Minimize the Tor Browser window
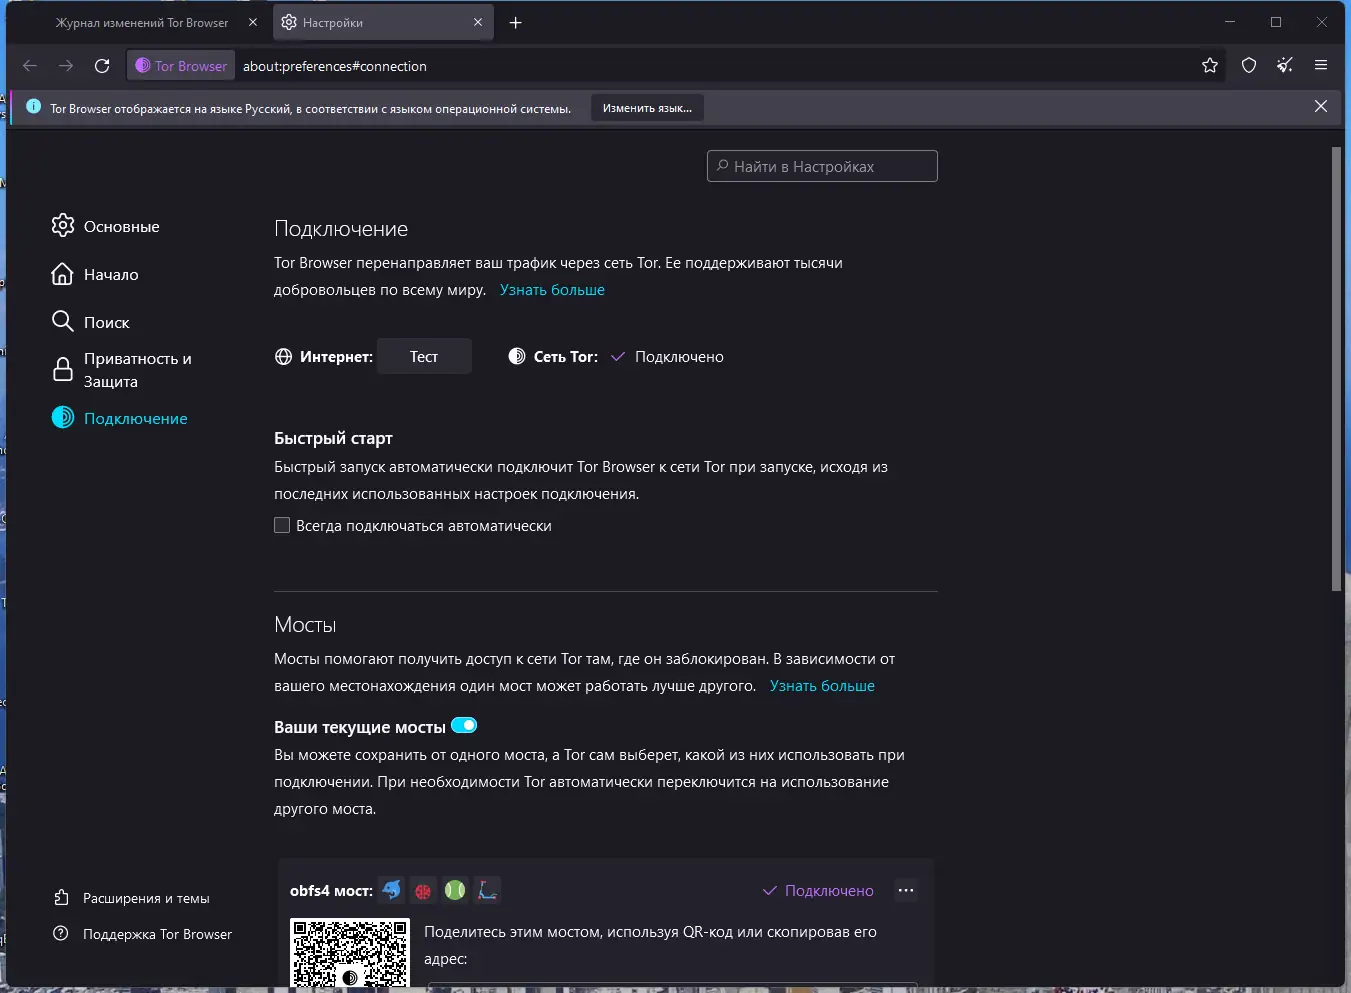The width and height of the screenshot is (1351, 993). pyautogui.click(x=1230, y=22)
